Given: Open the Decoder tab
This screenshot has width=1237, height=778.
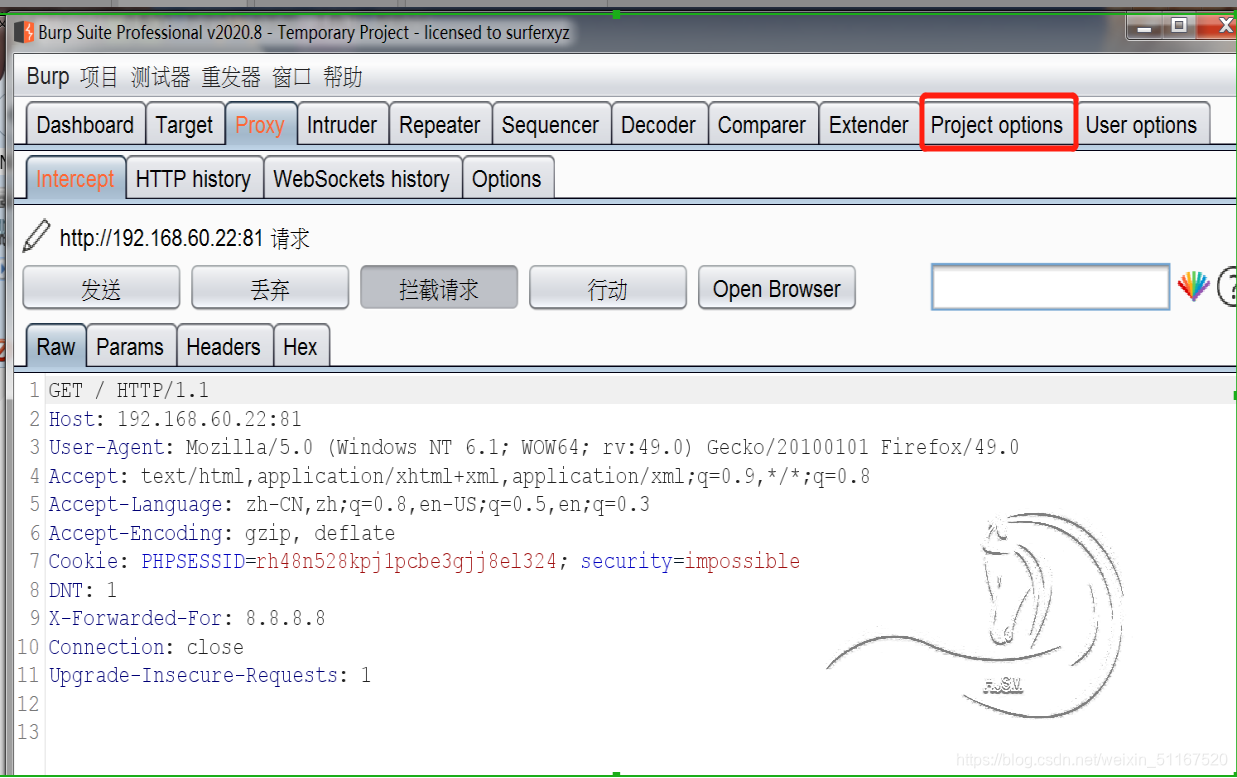Looking at the screenshot, I should click(658, 125).
